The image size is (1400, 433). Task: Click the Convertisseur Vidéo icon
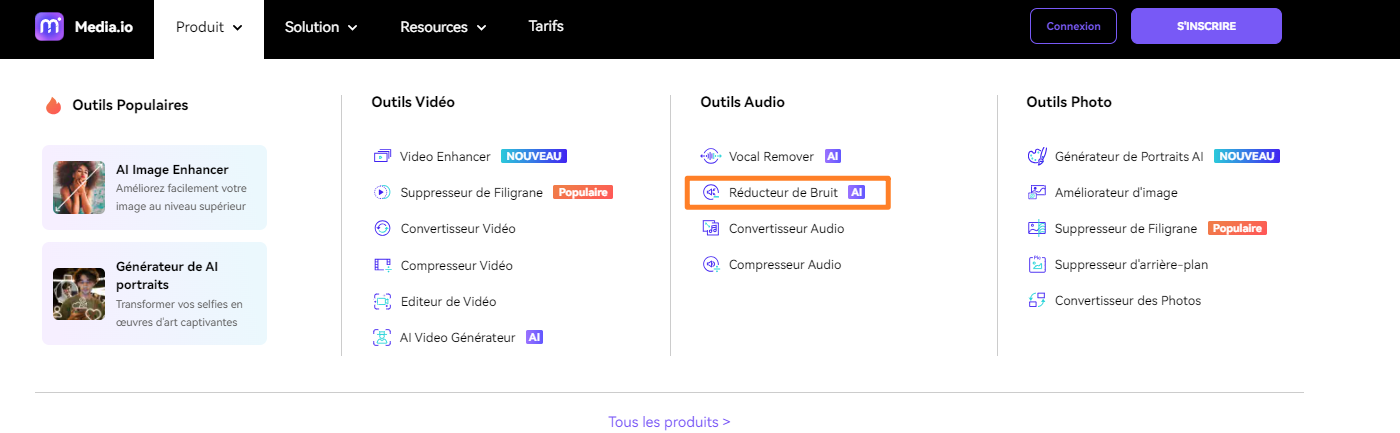[382, 229]
